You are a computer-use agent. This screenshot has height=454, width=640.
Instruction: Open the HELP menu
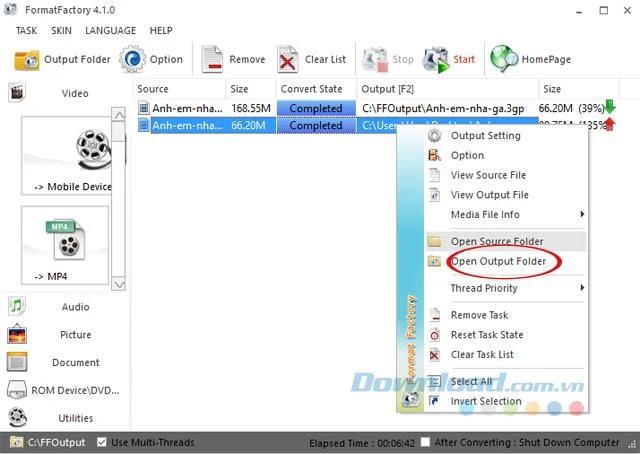(161, 31)
